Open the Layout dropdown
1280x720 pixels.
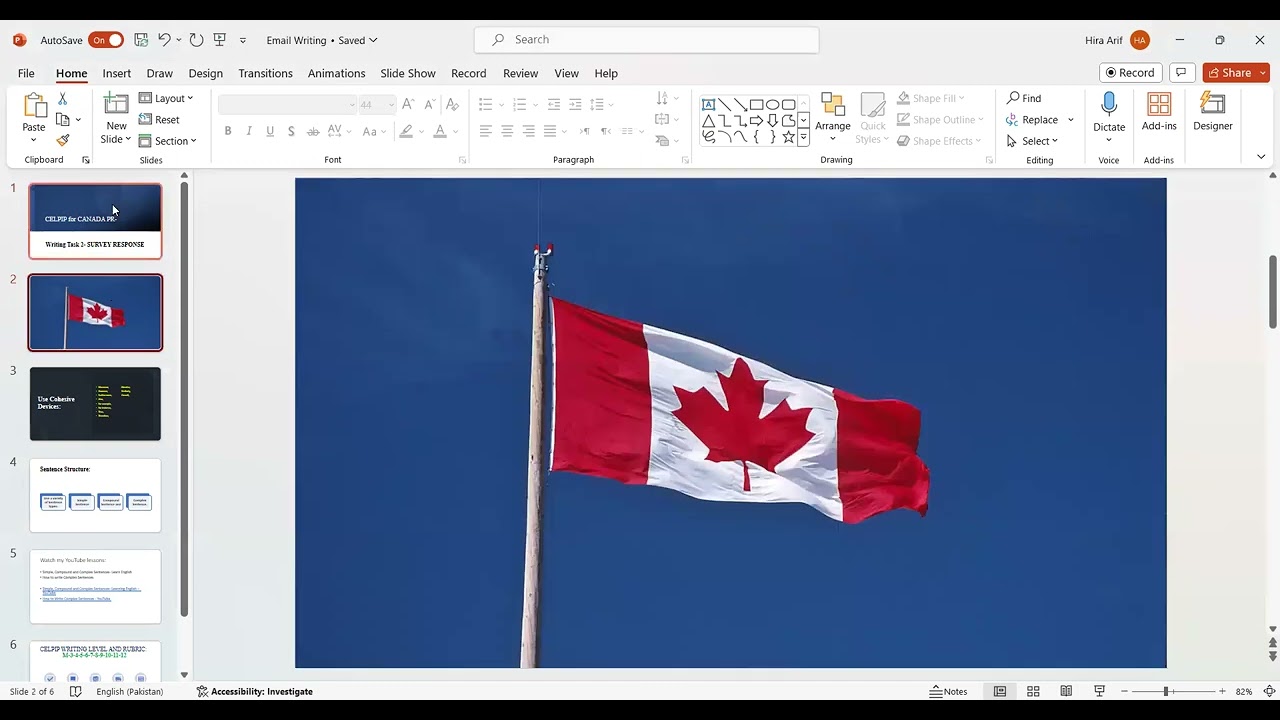pos(166,98)
